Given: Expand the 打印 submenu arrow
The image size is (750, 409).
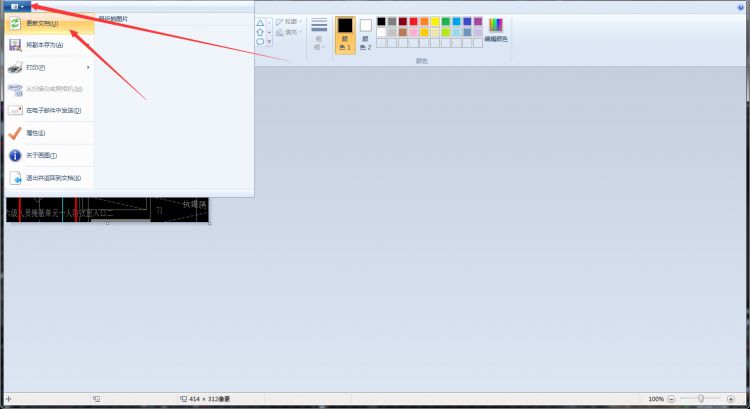Looking at the screenshot, I should 88,67.
